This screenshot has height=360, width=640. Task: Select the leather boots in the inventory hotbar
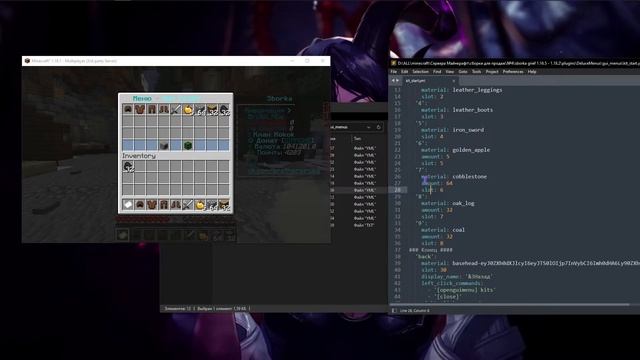point(176,204)
